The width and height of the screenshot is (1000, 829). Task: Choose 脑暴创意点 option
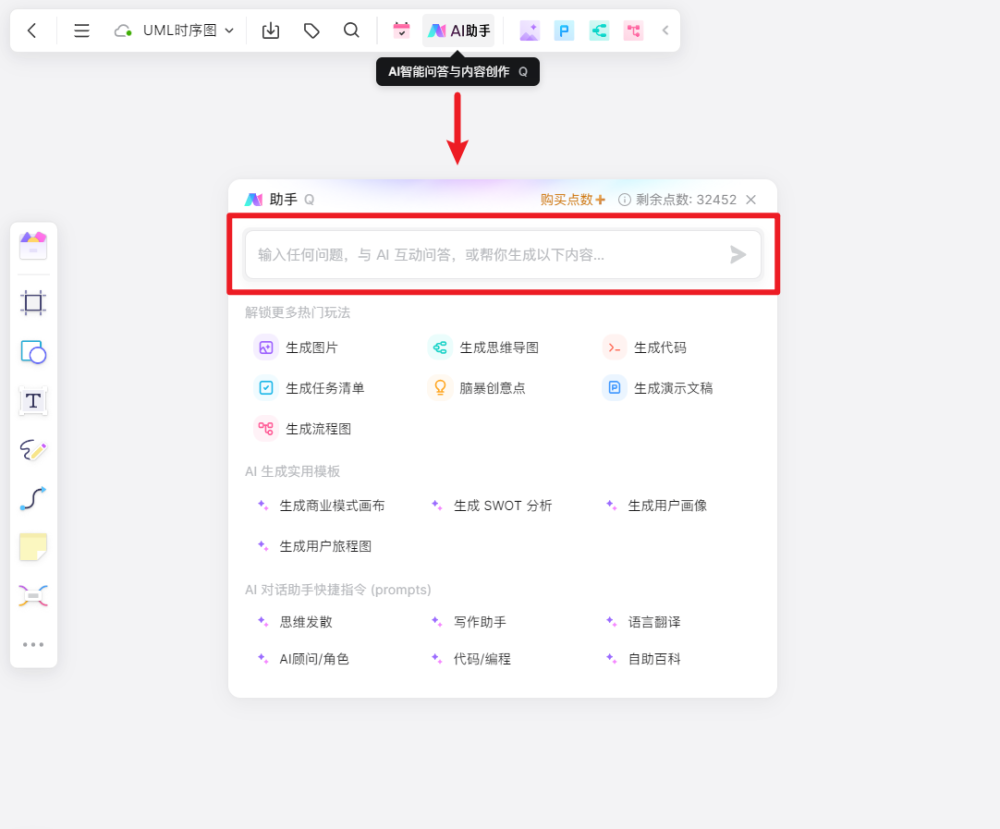477,388
